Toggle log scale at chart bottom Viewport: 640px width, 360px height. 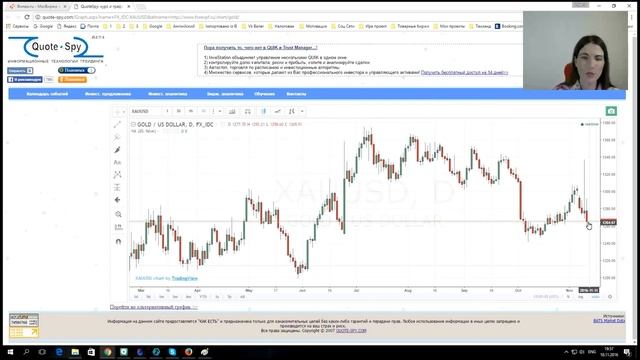(580, 297)
